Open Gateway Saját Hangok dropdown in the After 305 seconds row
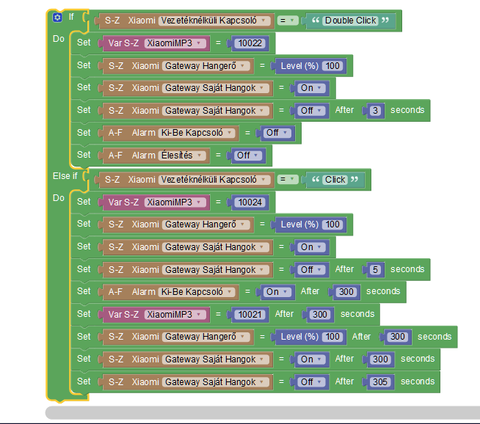The height and width of the screenshot is (424, 480). click(216, 382)
